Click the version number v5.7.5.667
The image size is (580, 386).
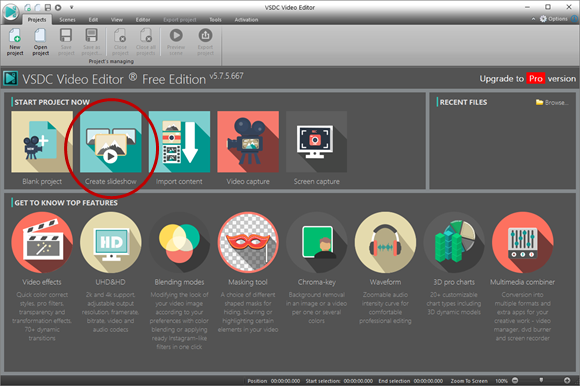pos(226,76)
